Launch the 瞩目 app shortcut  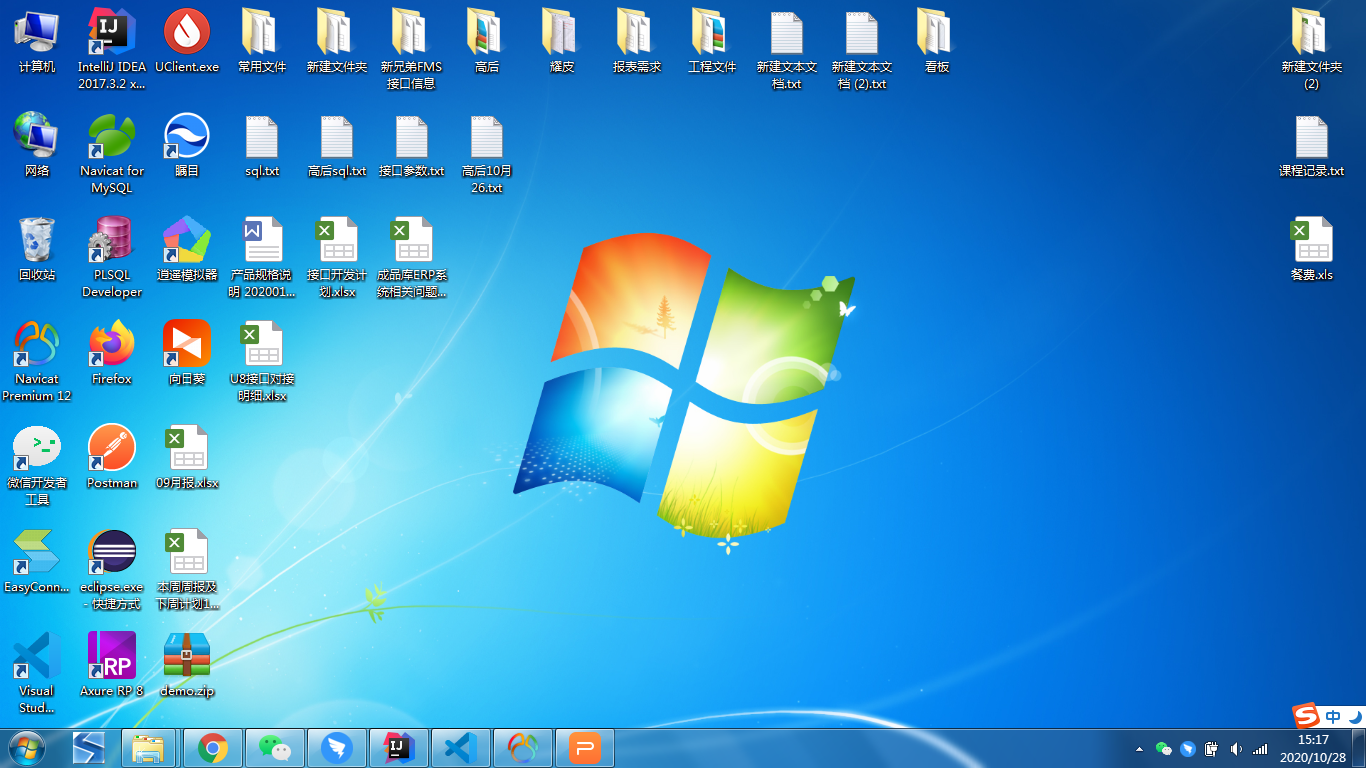point(187,146)
